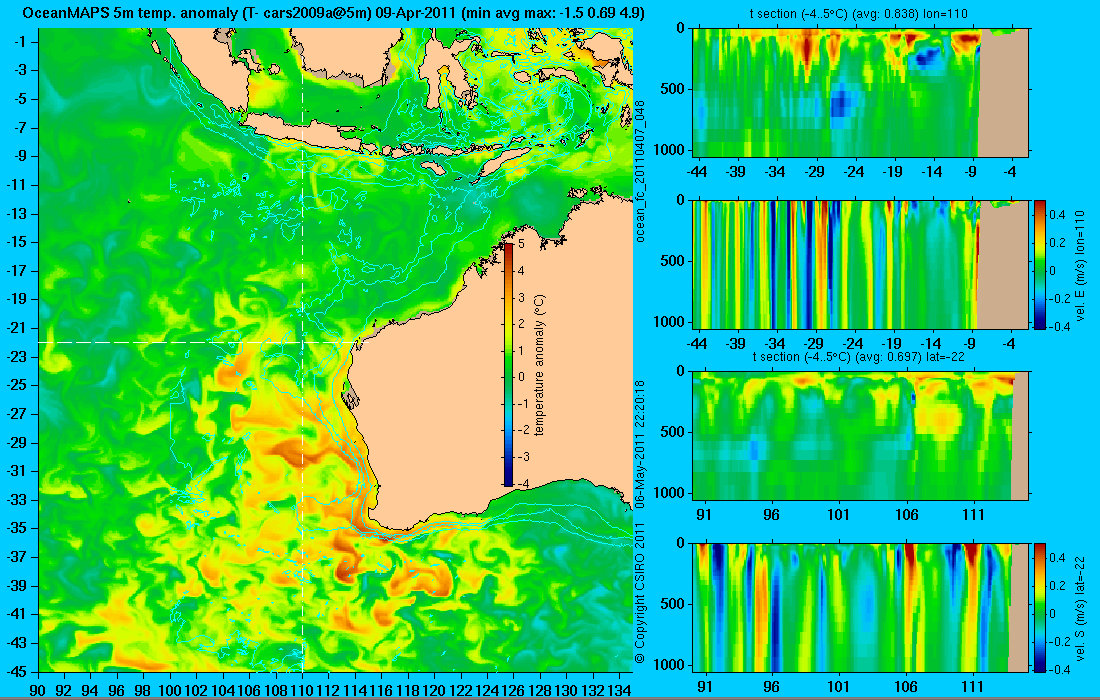Click '-29' tick under vel. E section

[x=814, y=344]
